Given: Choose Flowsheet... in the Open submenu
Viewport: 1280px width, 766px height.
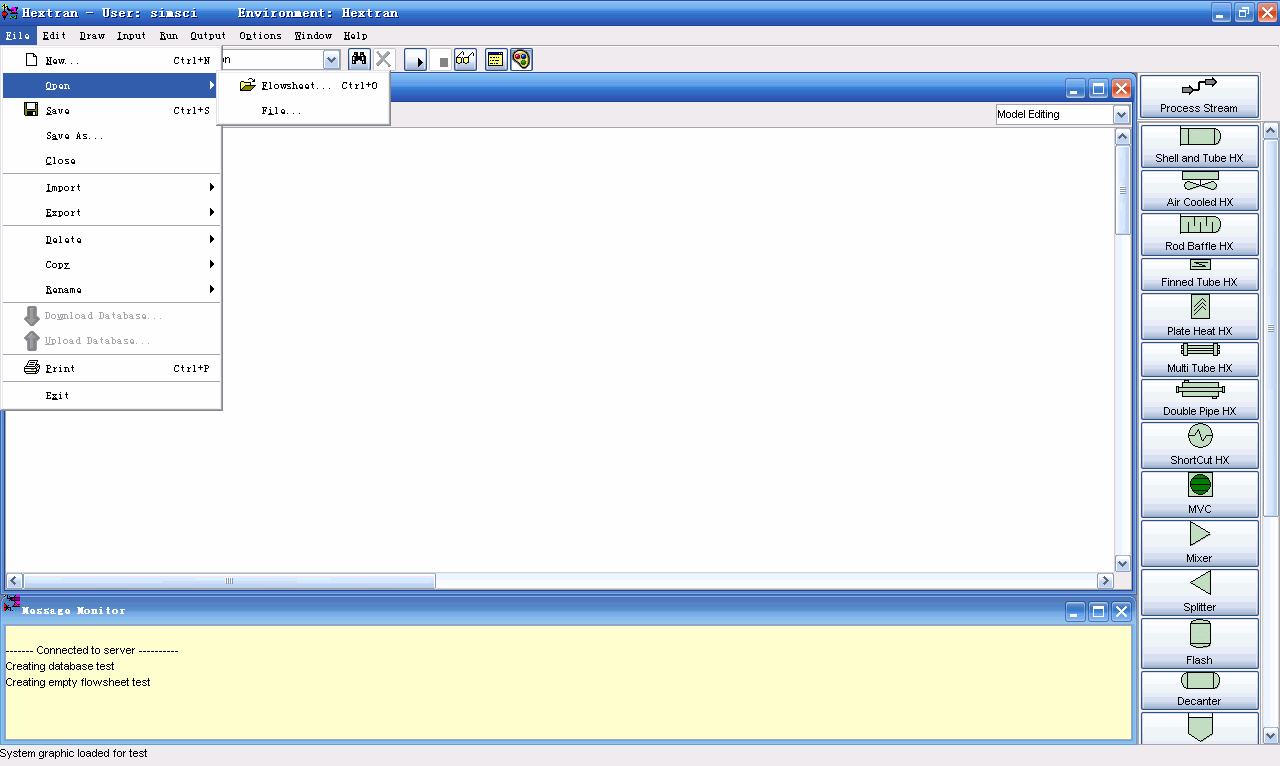Looking at the screenshot, I should (x=304, y=86).
